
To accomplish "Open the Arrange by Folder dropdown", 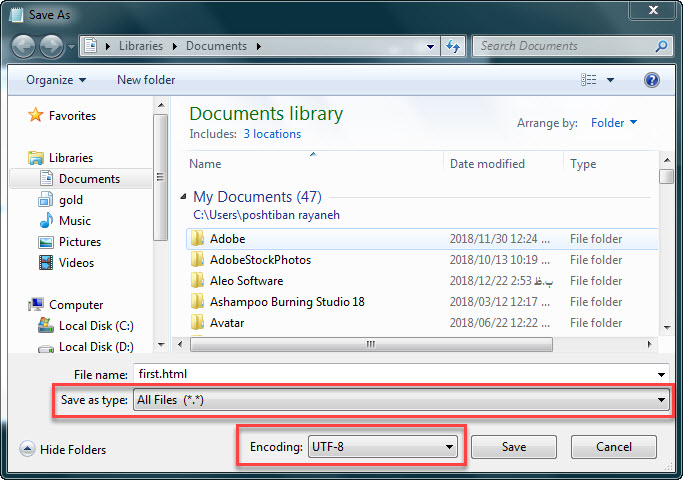I will (614, 123).
